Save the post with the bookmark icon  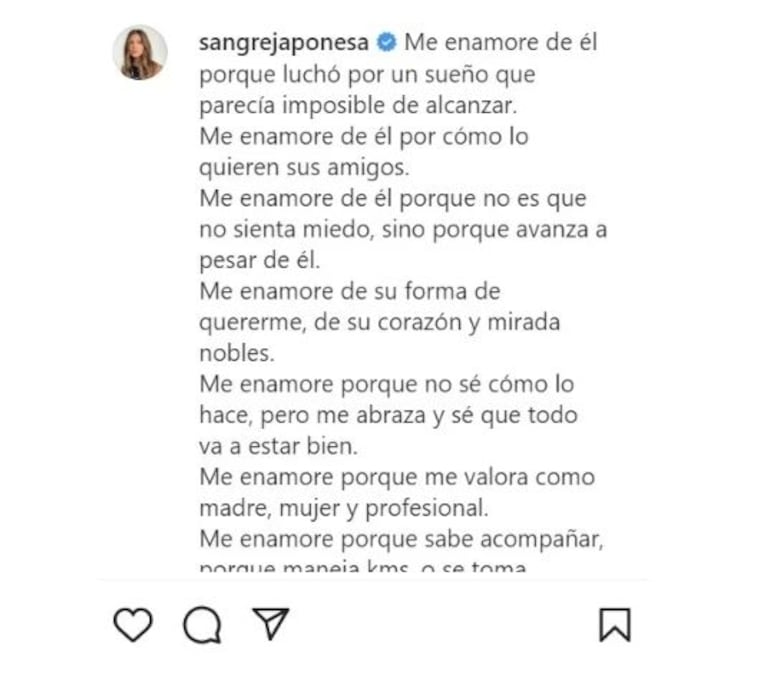(x=615, y=624)
